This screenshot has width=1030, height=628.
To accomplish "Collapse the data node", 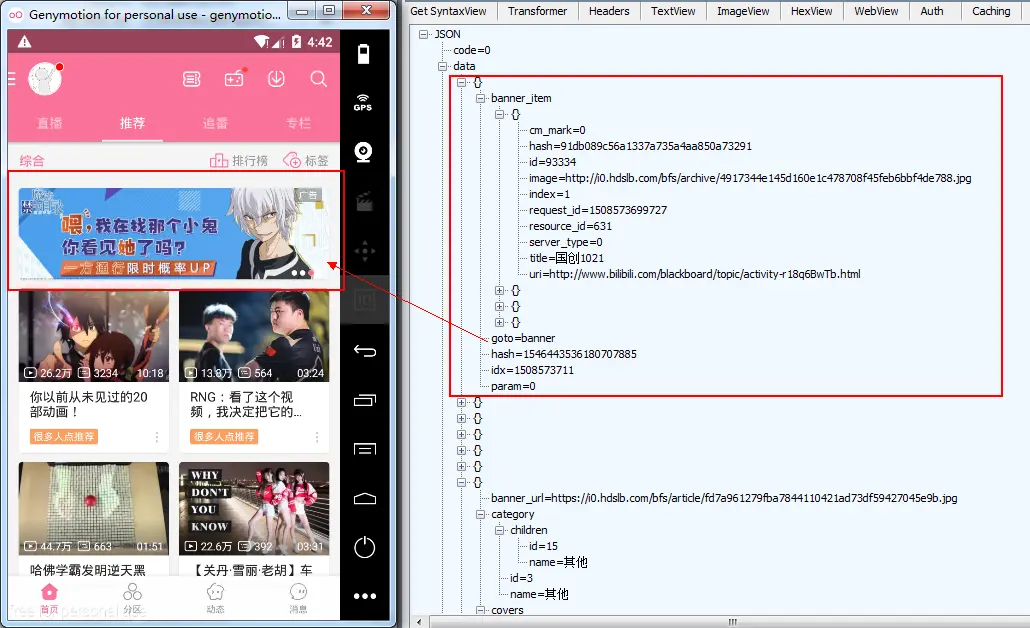I will (443, 66).
